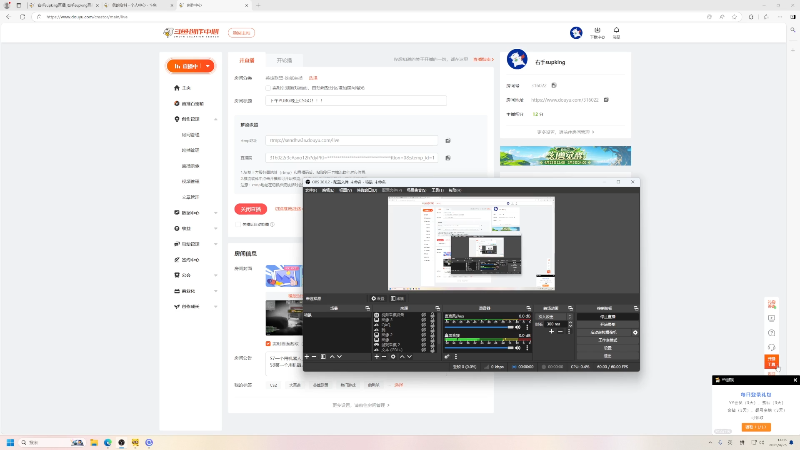800x450 pixels.
Task: Click the Windows Start button
Action: (x=10, y=442)
